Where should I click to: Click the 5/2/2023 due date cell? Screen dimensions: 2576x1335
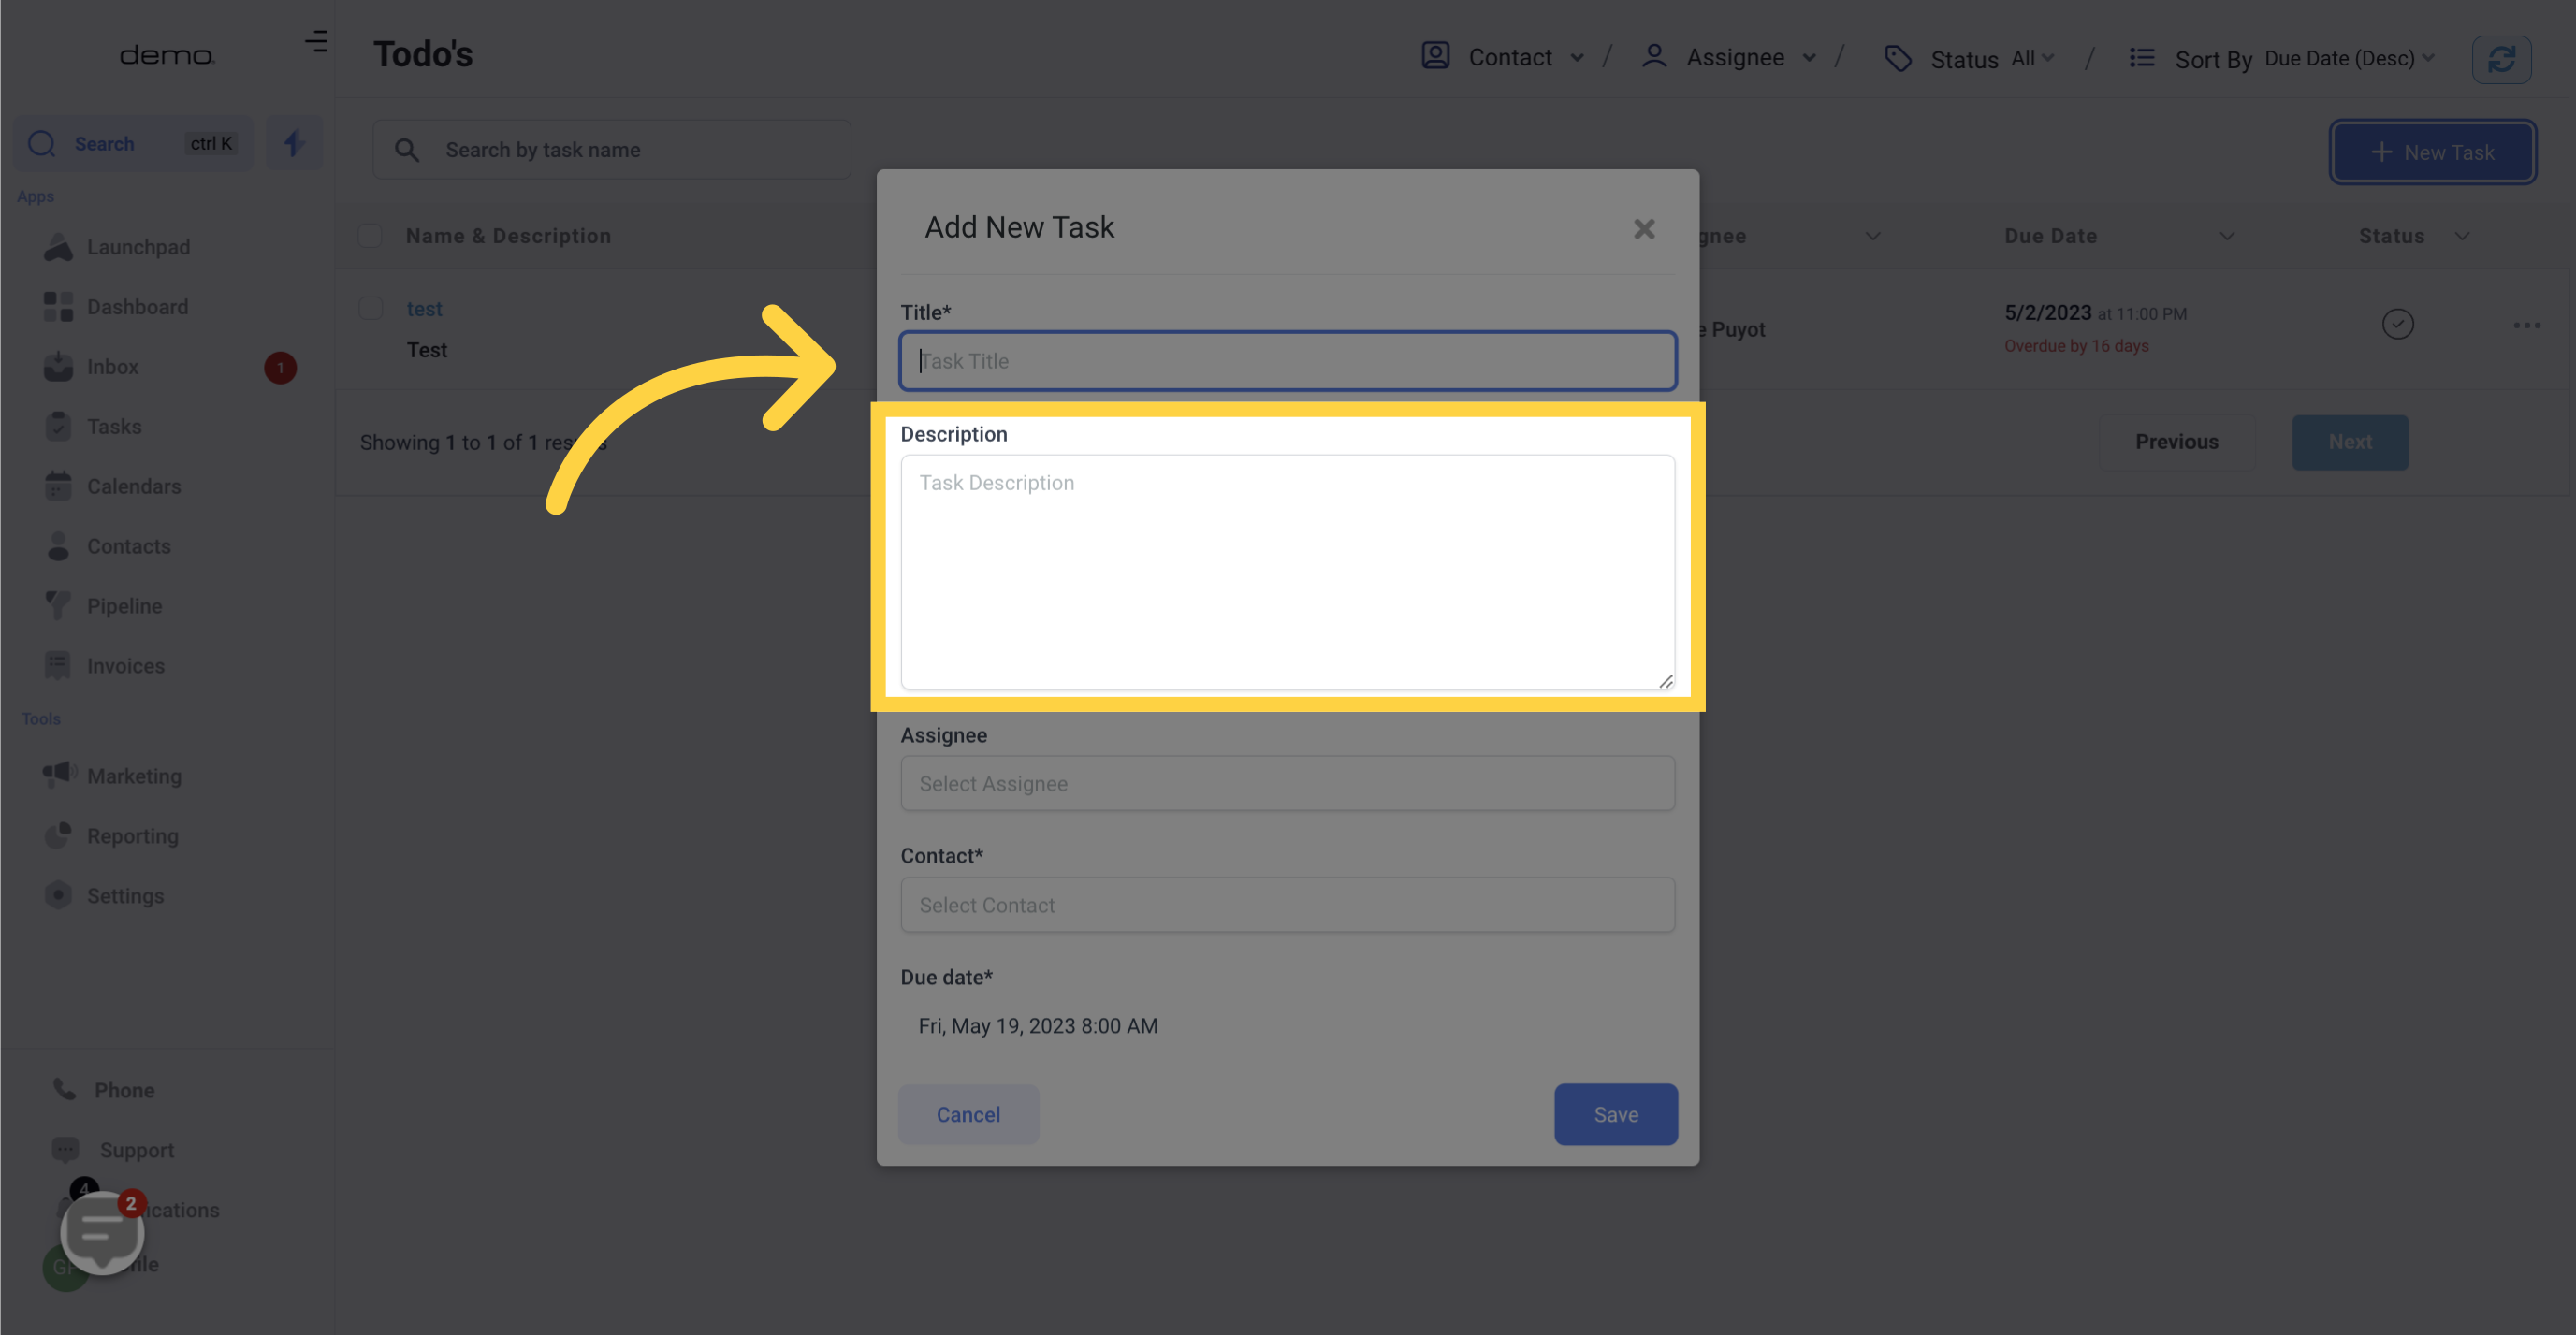(x=2047, y=313)
